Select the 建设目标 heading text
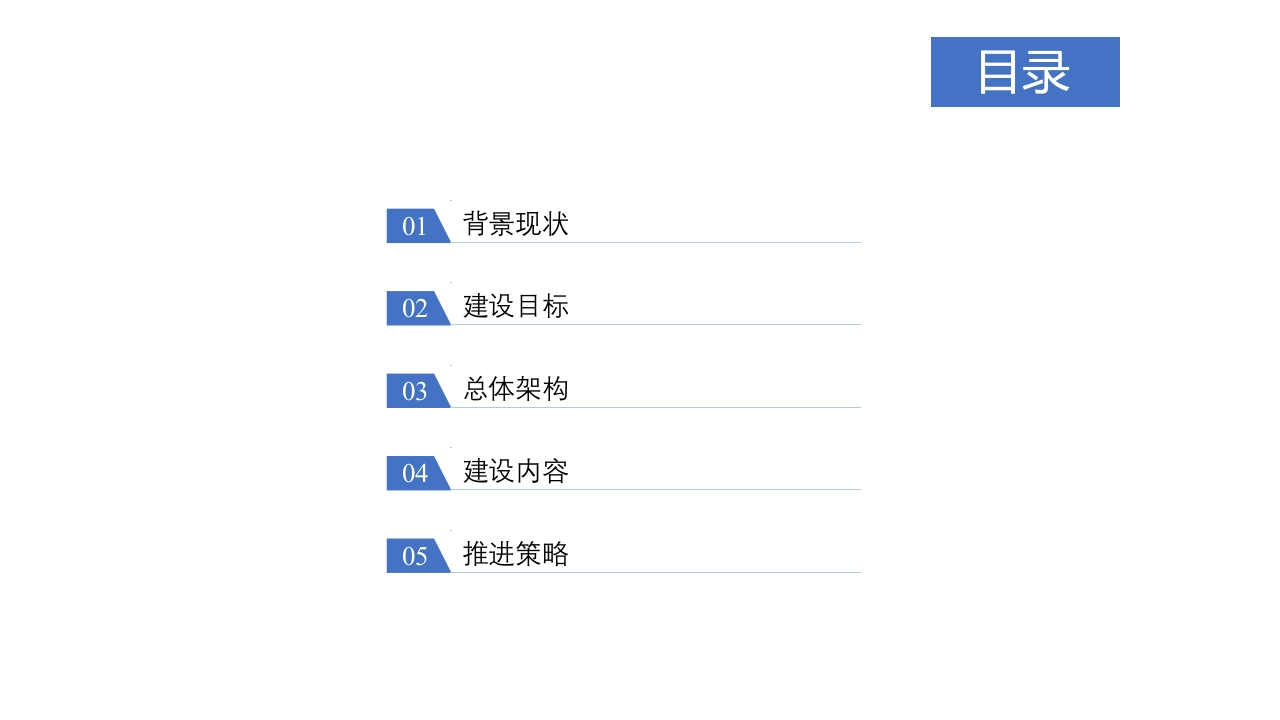Image resolution: width=1280 pixels, height=720 pixels. tap(516, 306)
